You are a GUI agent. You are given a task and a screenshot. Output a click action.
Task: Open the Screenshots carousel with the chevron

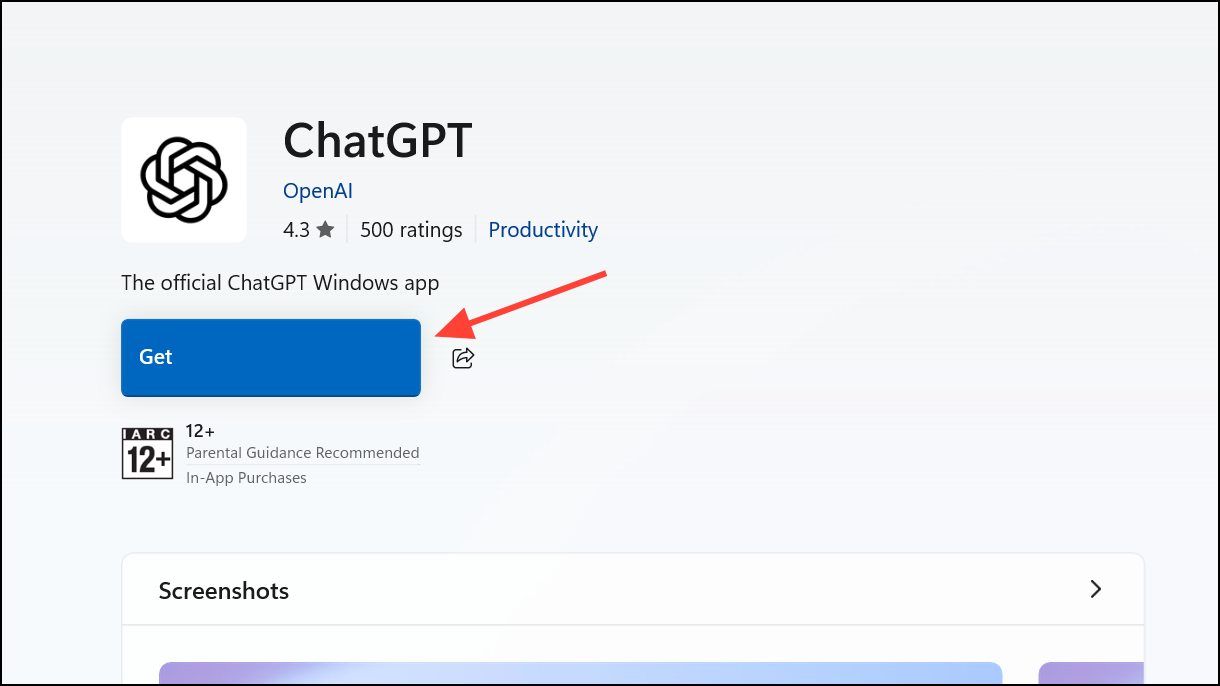1096,589
